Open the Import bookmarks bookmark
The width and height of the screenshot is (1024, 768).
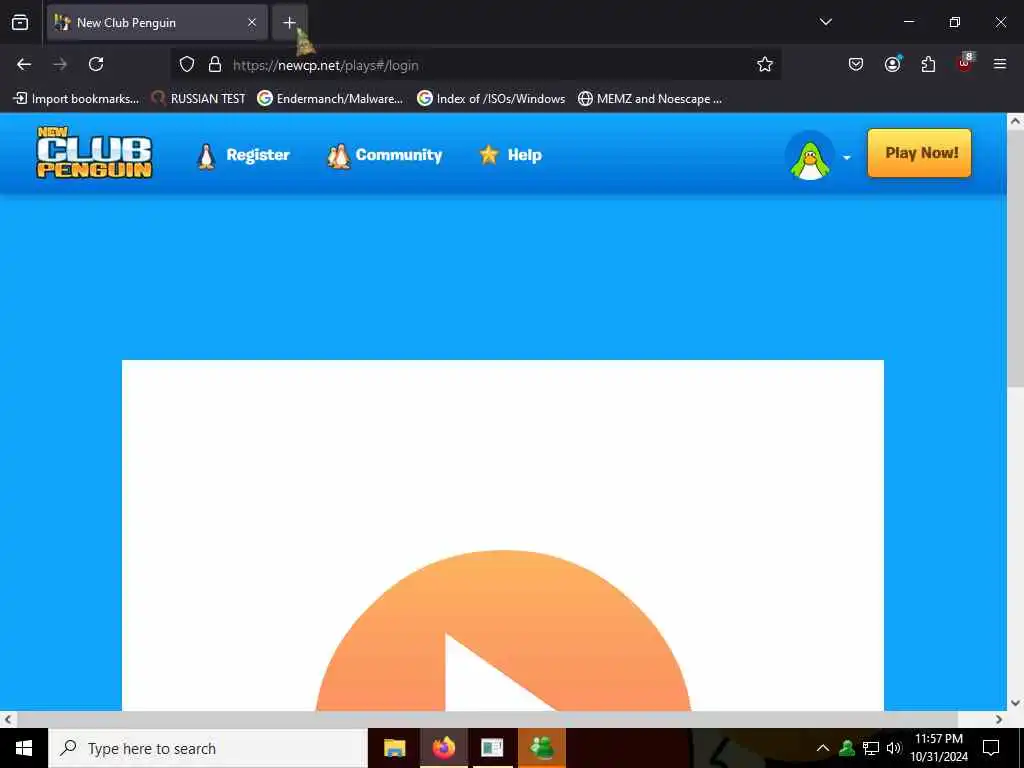click(x=76, y=99)
